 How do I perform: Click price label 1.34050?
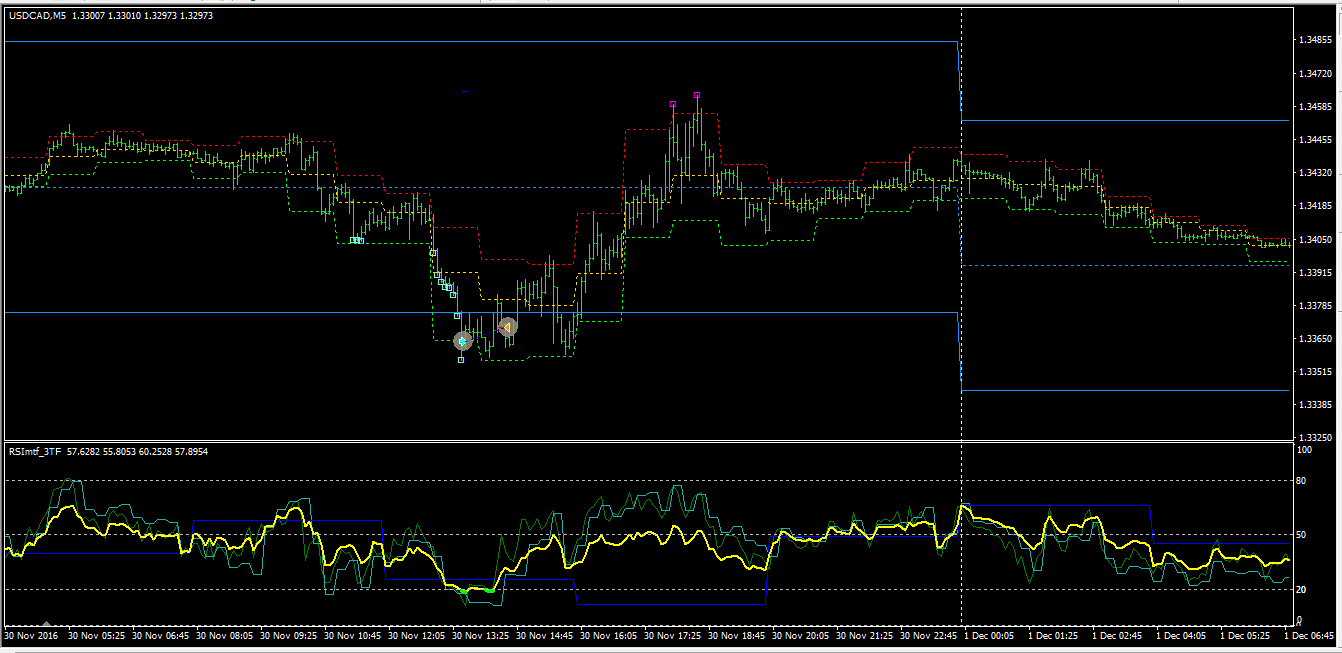pyautogui.click(x=1314, y=240)
